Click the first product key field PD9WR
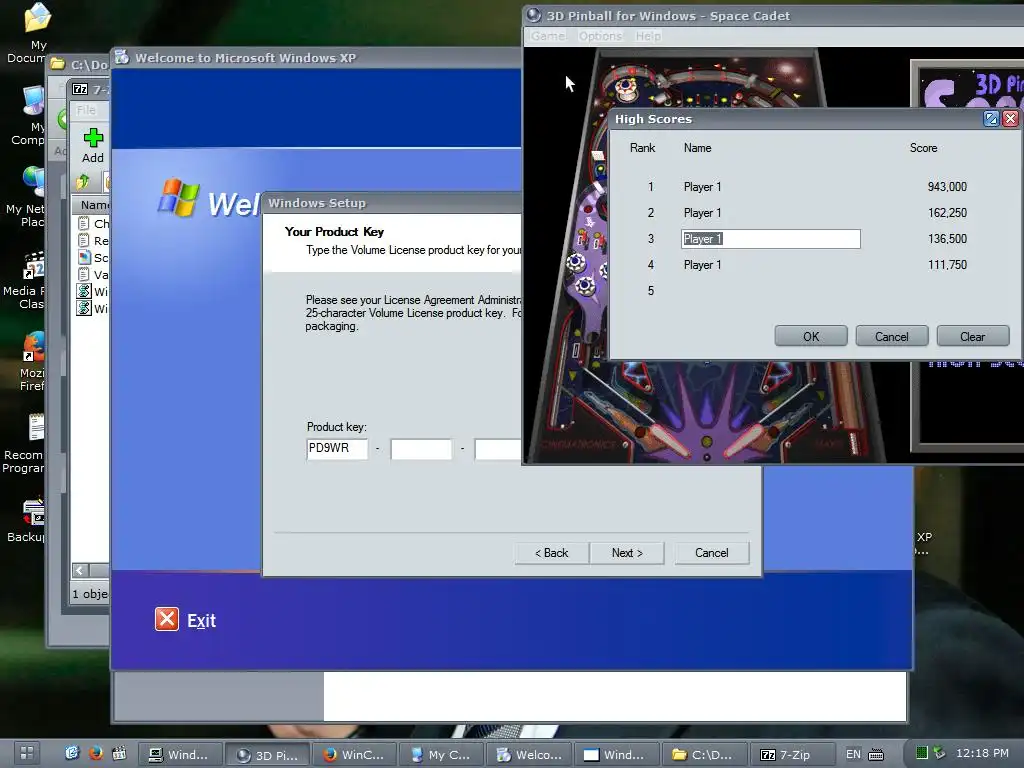 tap(337, 449)
